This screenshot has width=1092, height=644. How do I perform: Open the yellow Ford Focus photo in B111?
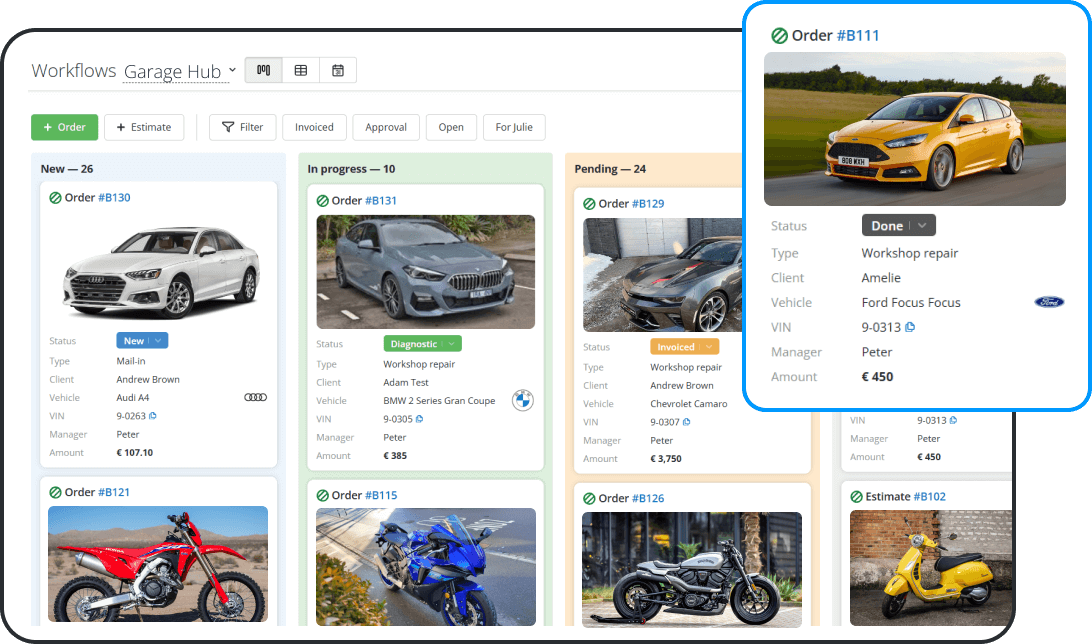(x=914, y=129)
